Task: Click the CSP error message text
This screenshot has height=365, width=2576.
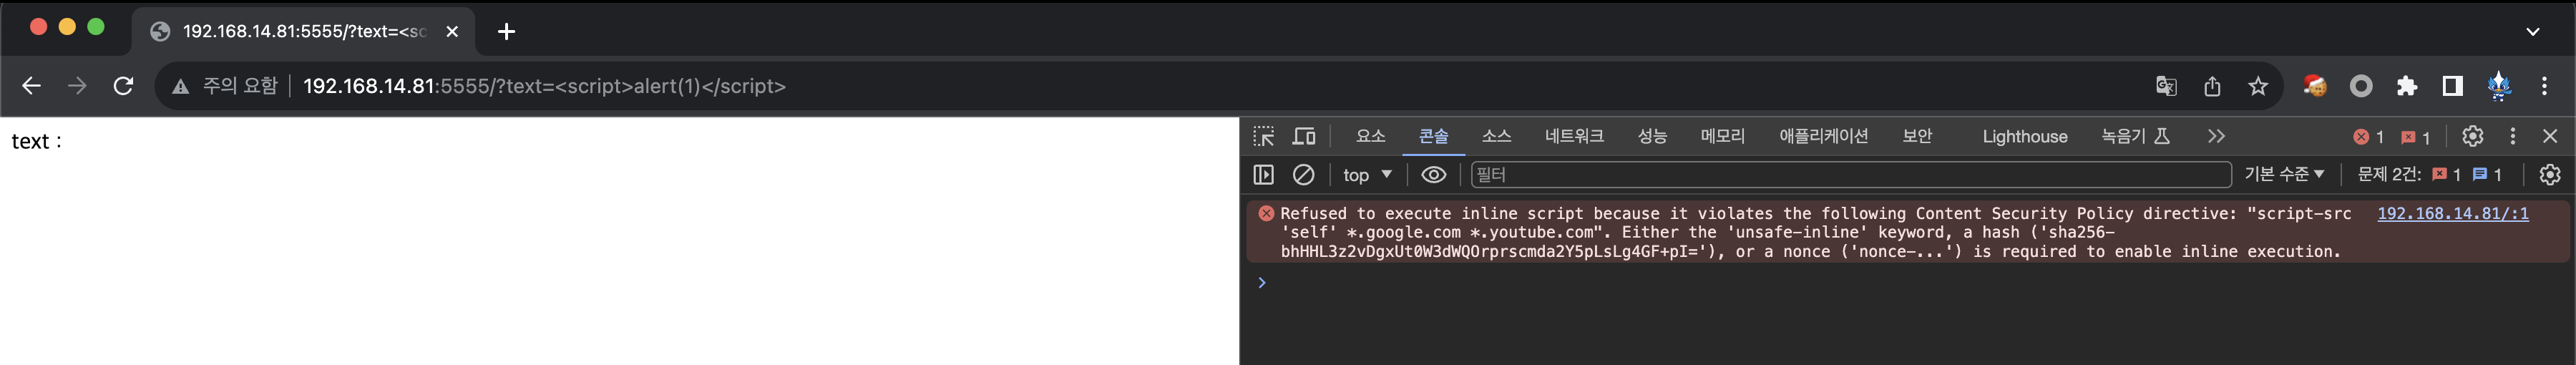Action: pyautogui.click(x=1816, y=232)
